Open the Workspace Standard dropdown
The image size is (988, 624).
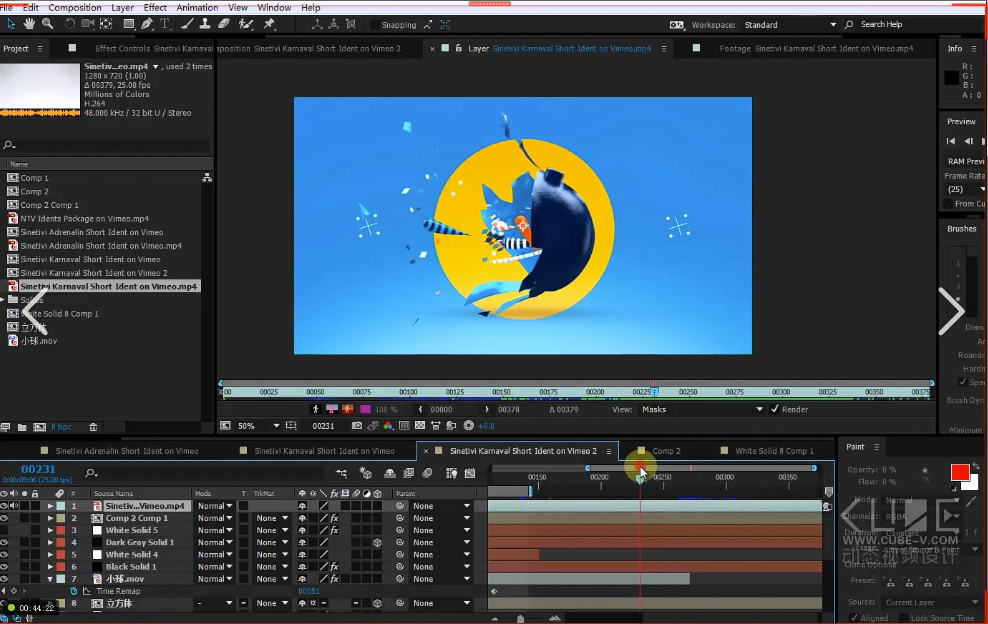tap(791, 25)
